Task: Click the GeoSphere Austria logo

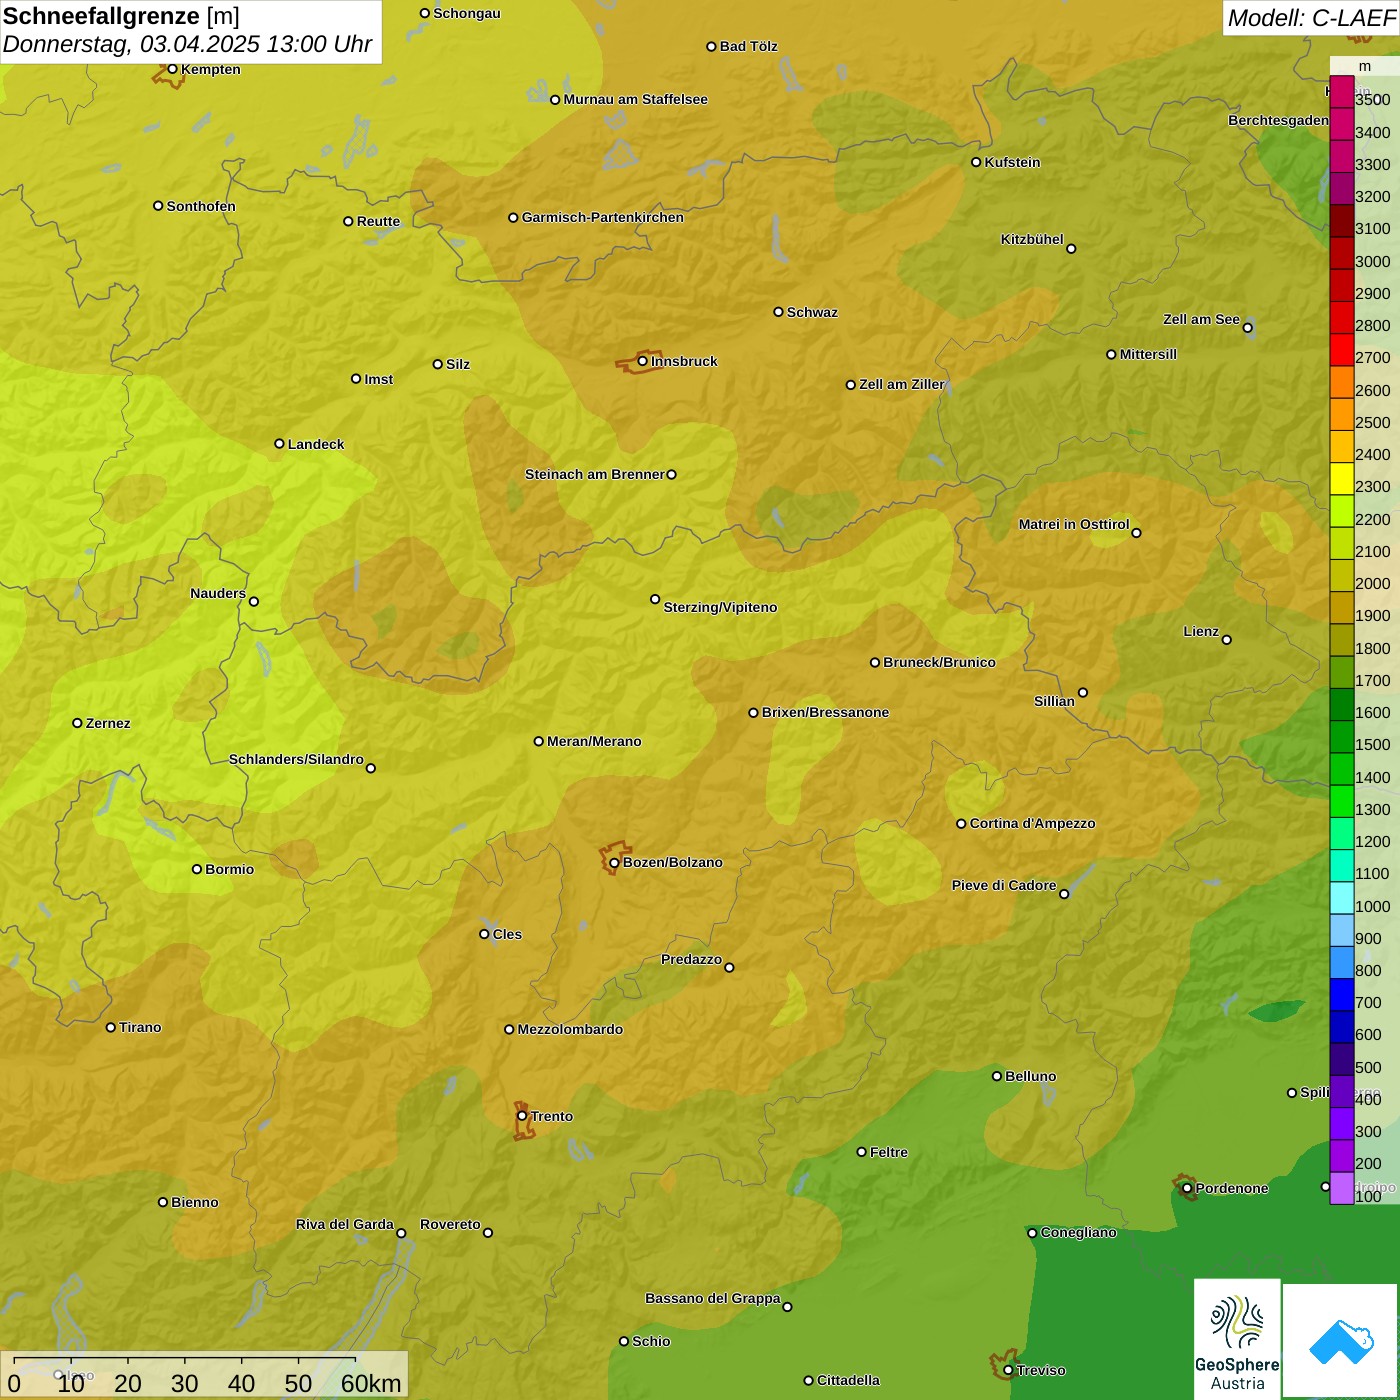Action: click(x=1237, y=1339)
